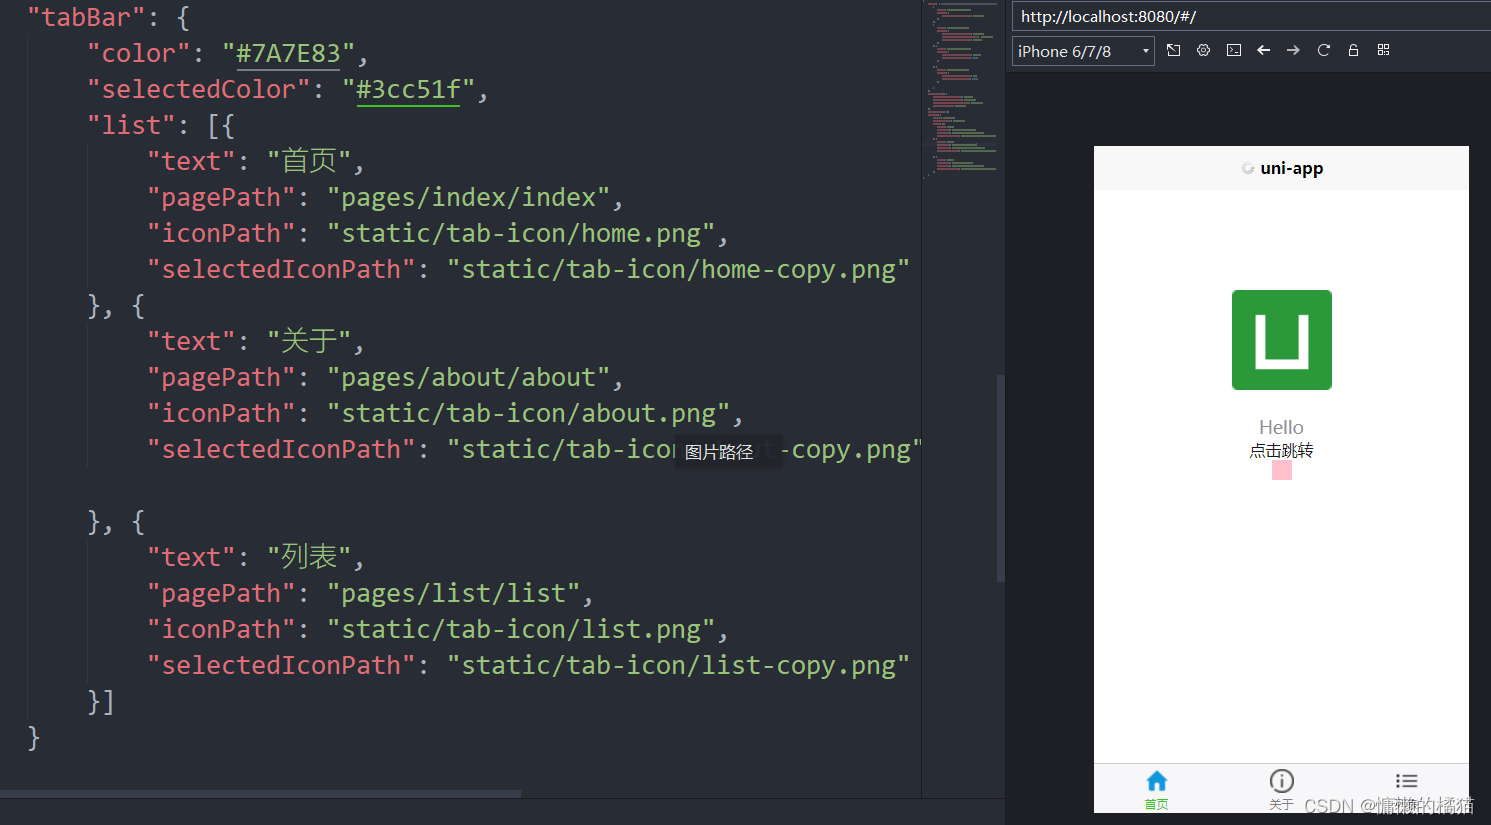The width and height of the screenshot is (1491, 825).
Task: Click "pages/list/list" path string
Action: coord(453,594)
